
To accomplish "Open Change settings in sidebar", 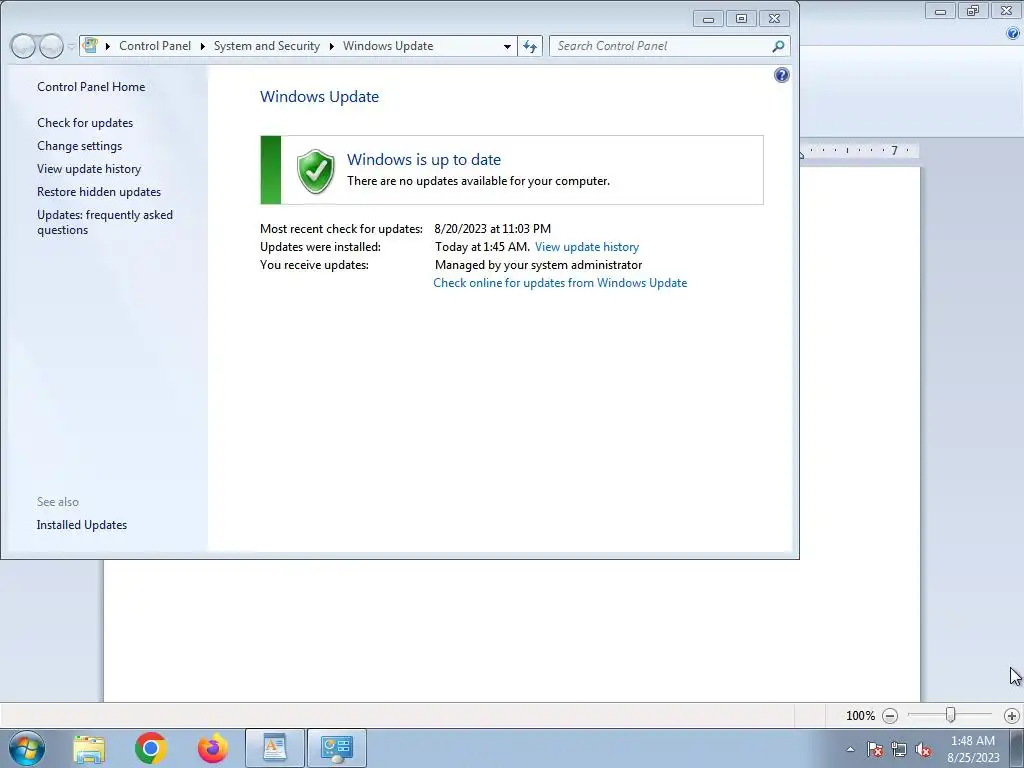I will pyautogui.click(x=79, y=146).
